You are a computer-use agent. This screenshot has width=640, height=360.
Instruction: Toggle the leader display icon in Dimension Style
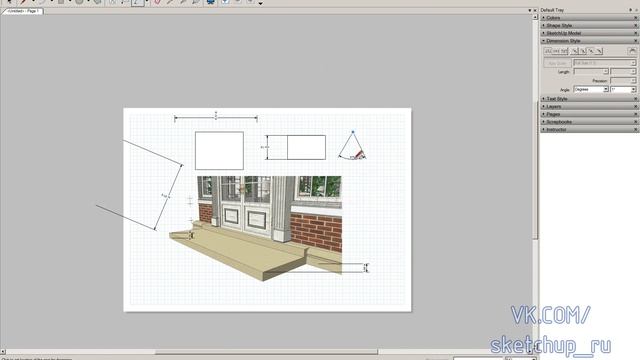(632, 51)
